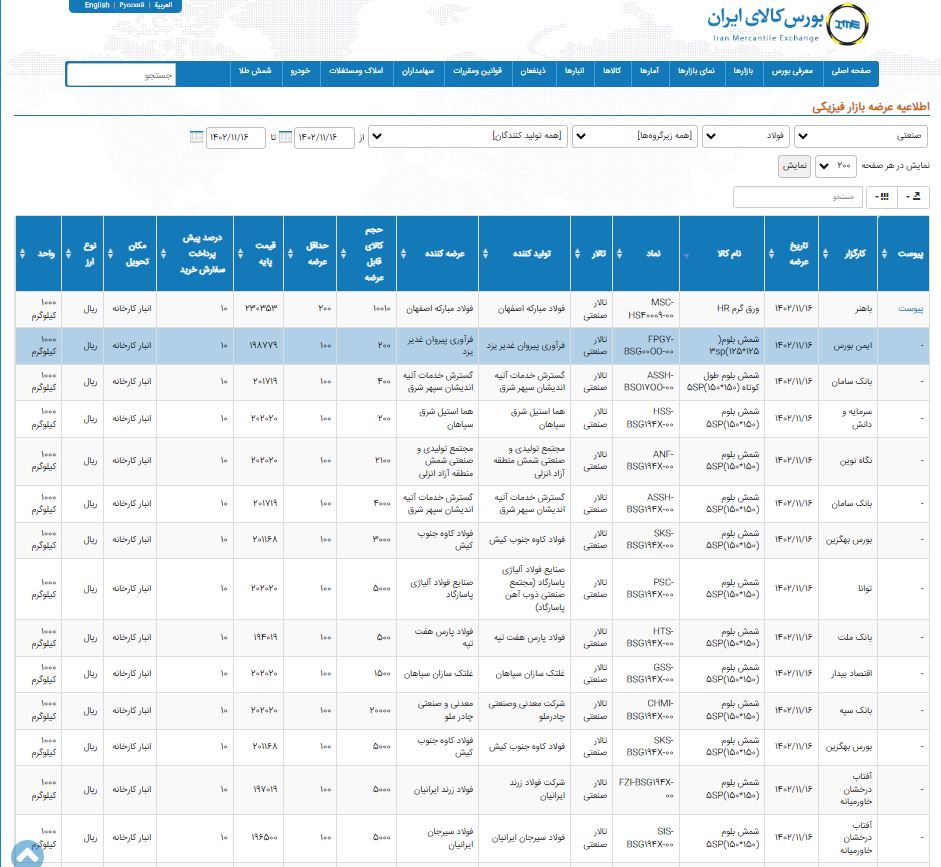
Task: Open the نمای بازارها menu item
Action: click(x=696, y=71)
